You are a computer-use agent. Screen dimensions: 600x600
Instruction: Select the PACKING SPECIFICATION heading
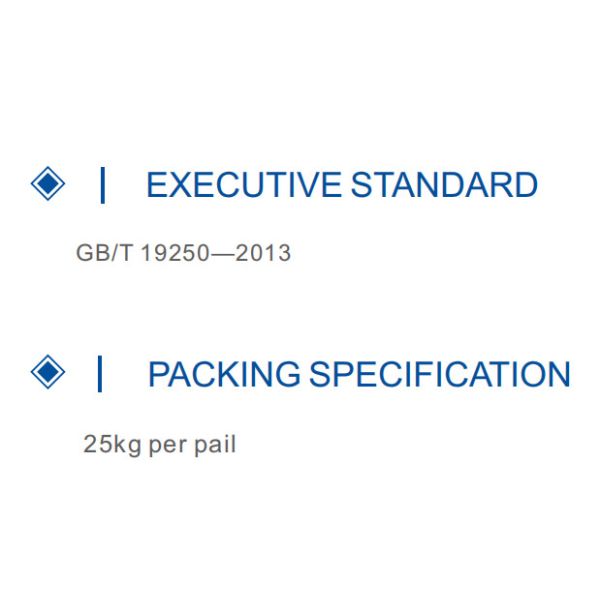pos(358,374)
